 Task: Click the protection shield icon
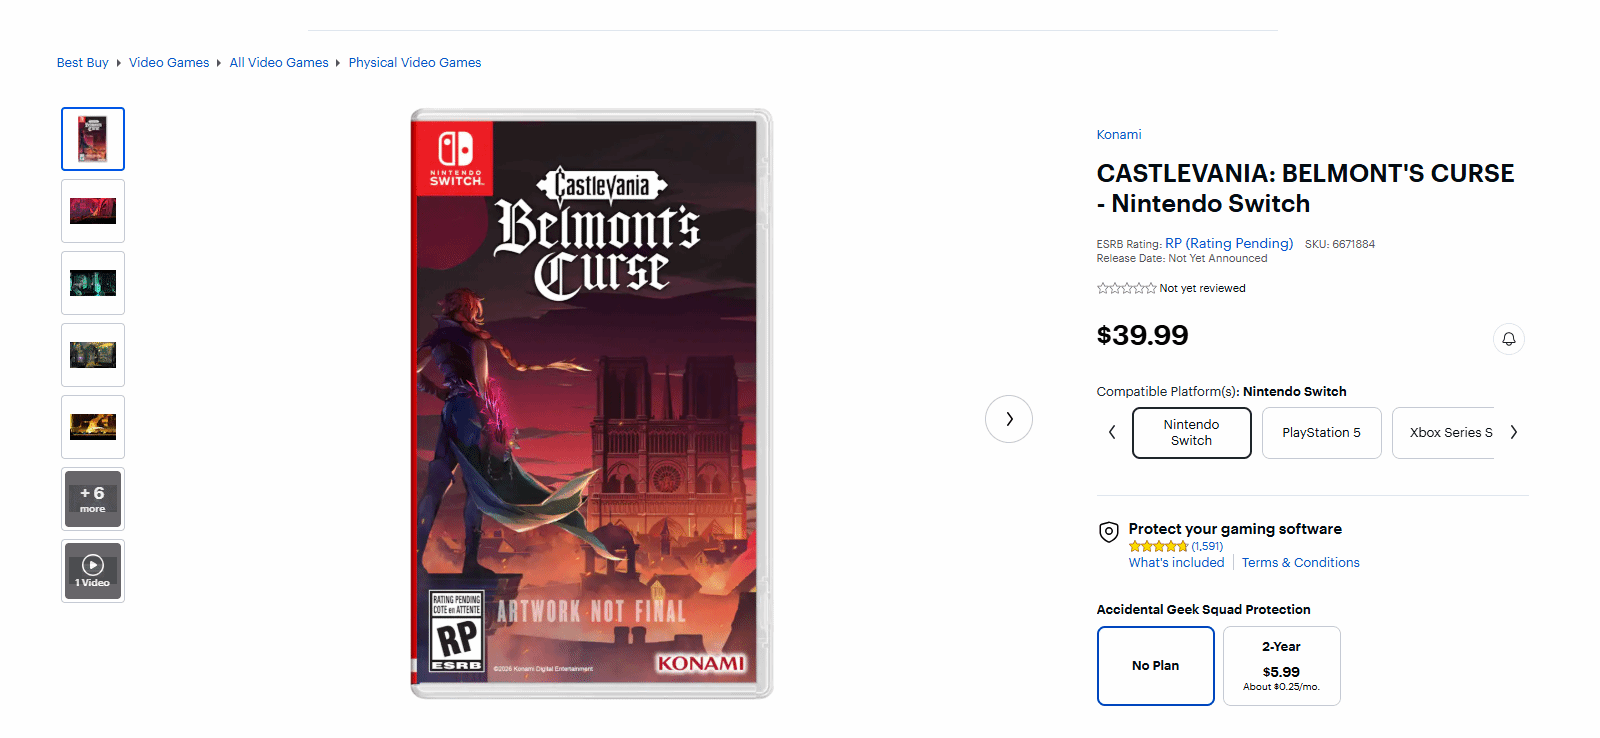1108,532
